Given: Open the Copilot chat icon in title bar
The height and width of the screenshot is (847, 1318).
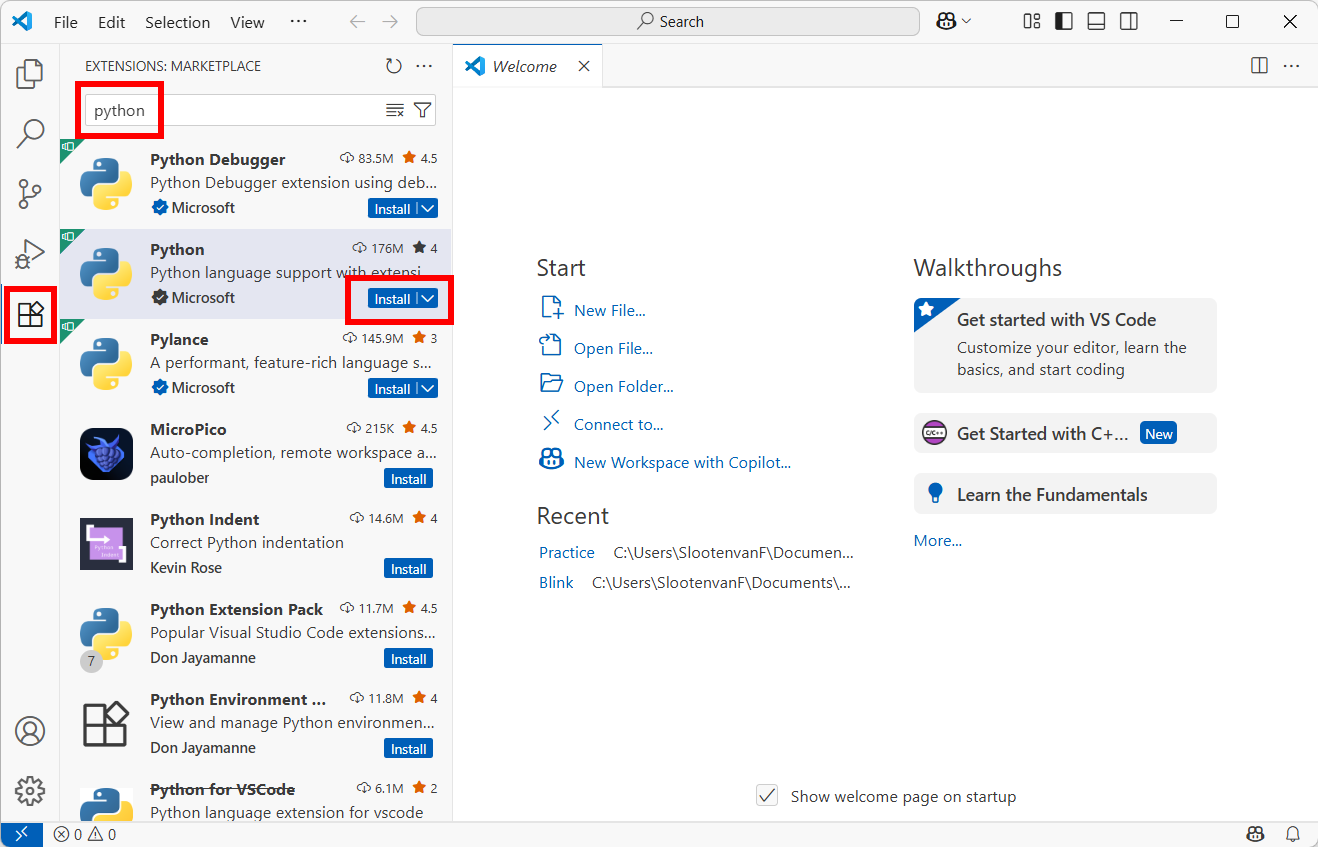Looking at the screenshot, I should point(946,22).
